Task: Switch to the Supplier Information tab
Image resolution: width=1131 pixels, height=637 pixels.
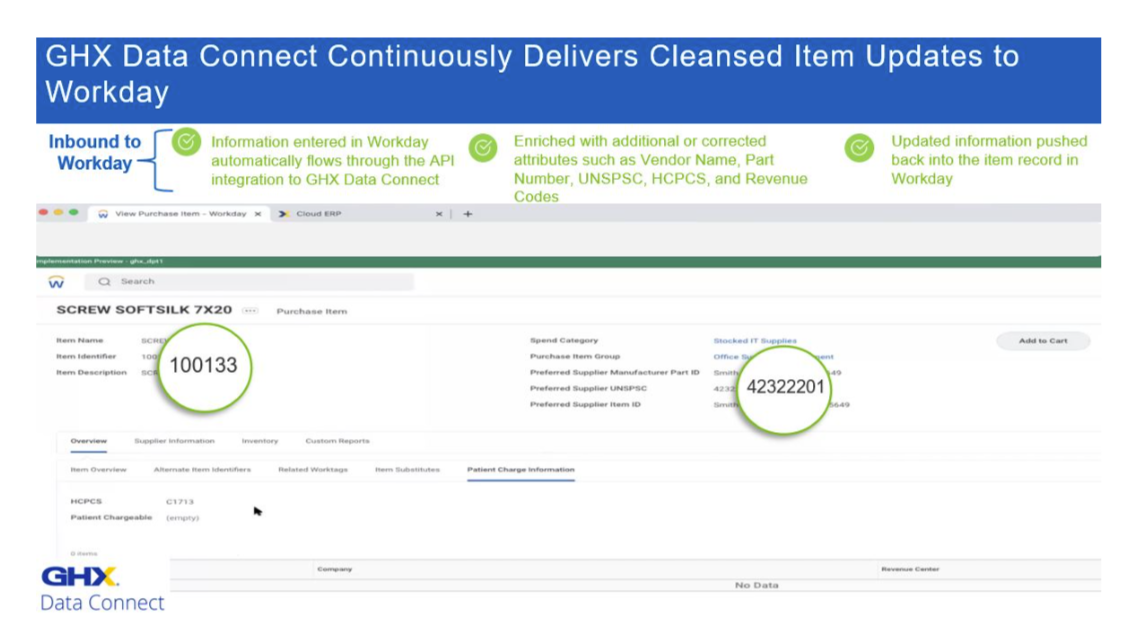Action: tap(176, 439)
